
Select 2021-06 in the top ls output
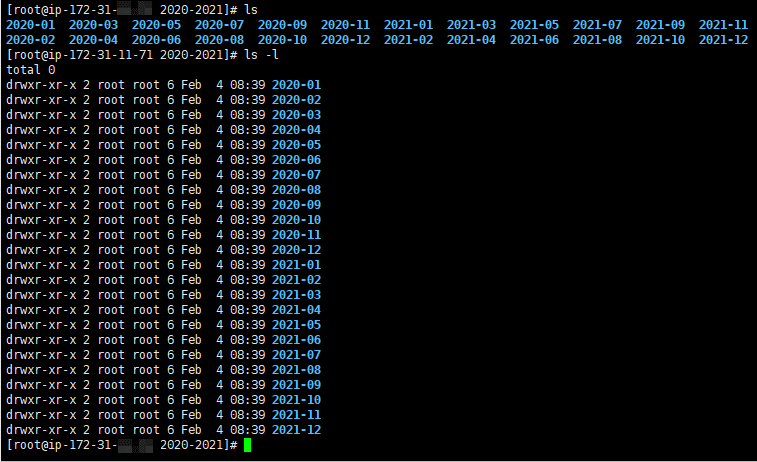coord(534,40)
